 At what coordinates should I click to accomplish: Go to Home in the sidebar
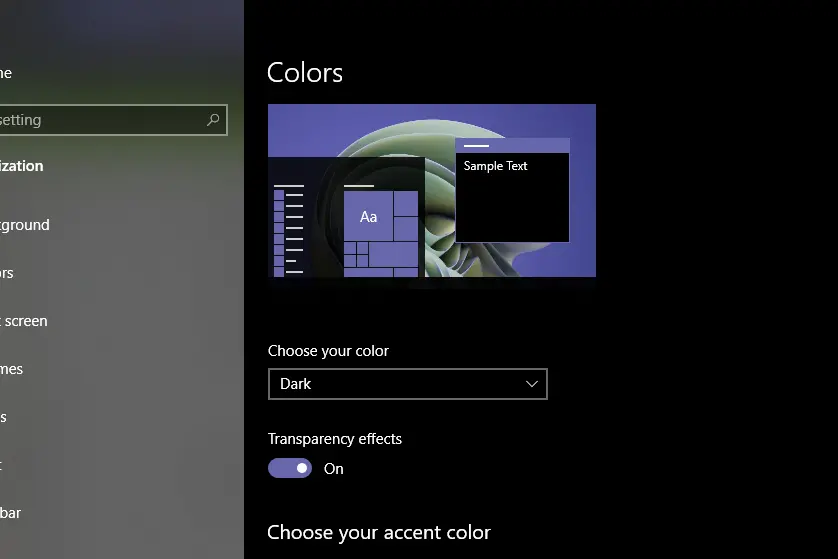point(6,73)
